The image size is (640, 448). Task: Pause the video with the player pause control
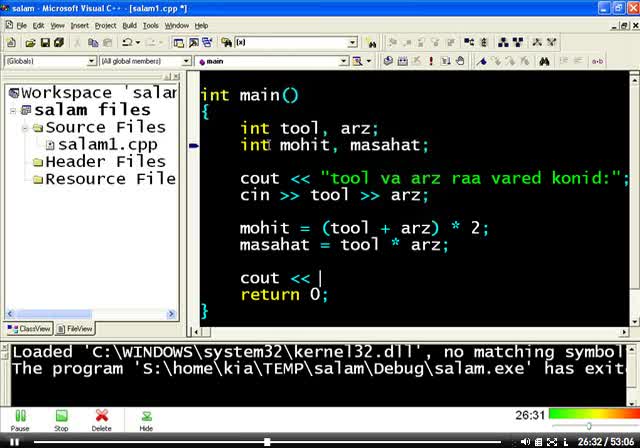point(15,442)
